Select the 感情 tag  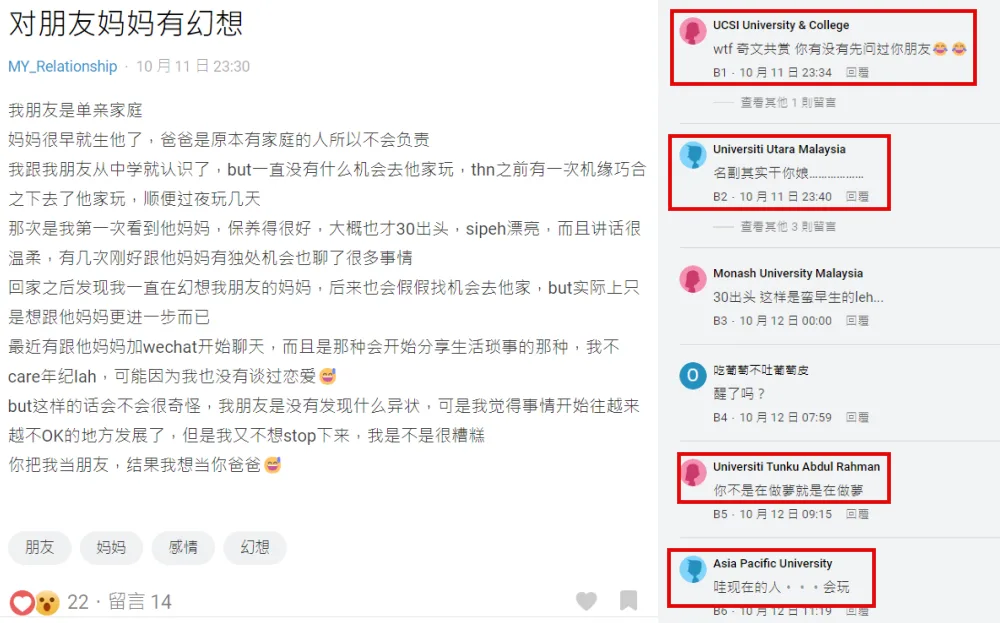(x=183, y=547)
